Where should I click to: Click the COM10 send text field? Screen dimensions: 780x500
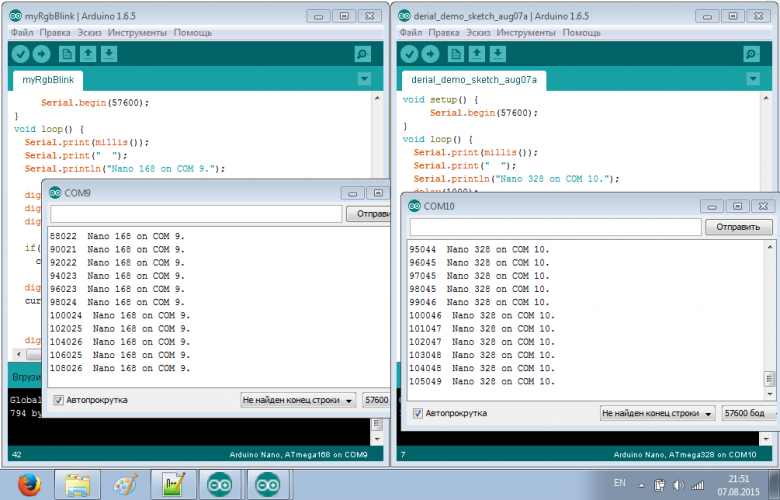click(555, 227)
